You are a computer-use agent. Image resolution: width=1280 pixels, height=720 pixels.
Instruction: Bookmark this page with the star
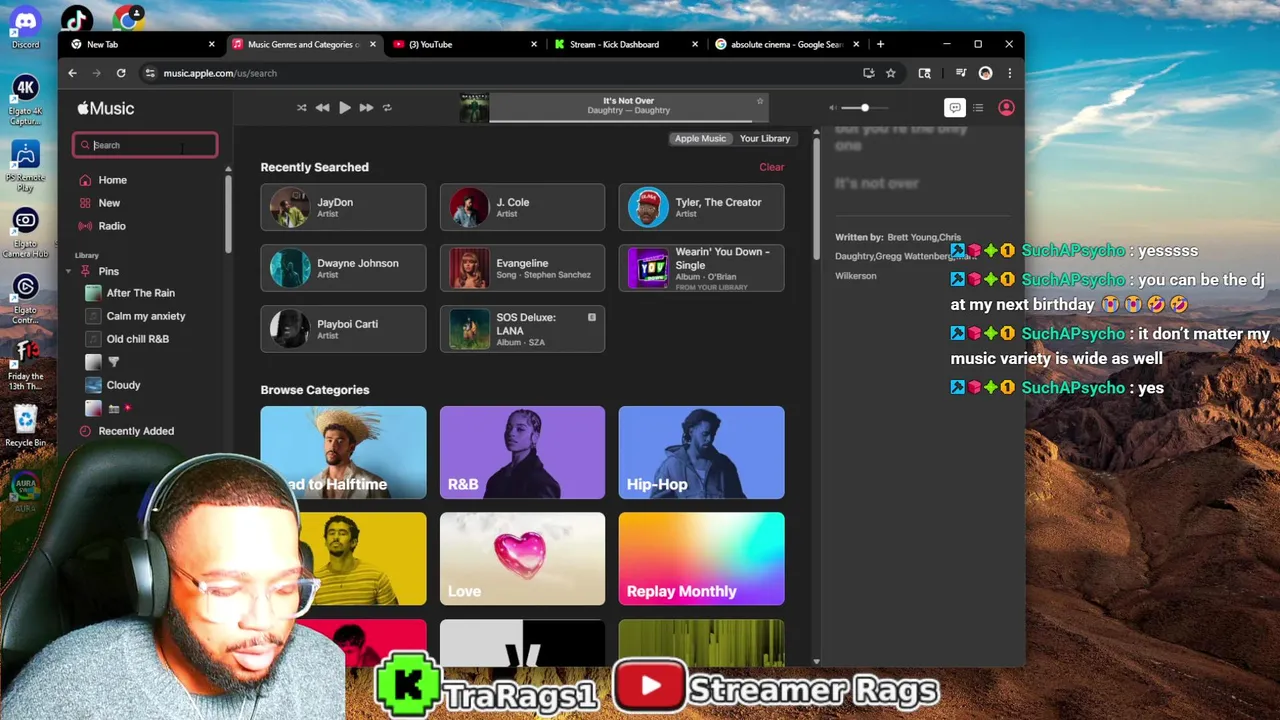pyautogui.click(x=890, y=73)
